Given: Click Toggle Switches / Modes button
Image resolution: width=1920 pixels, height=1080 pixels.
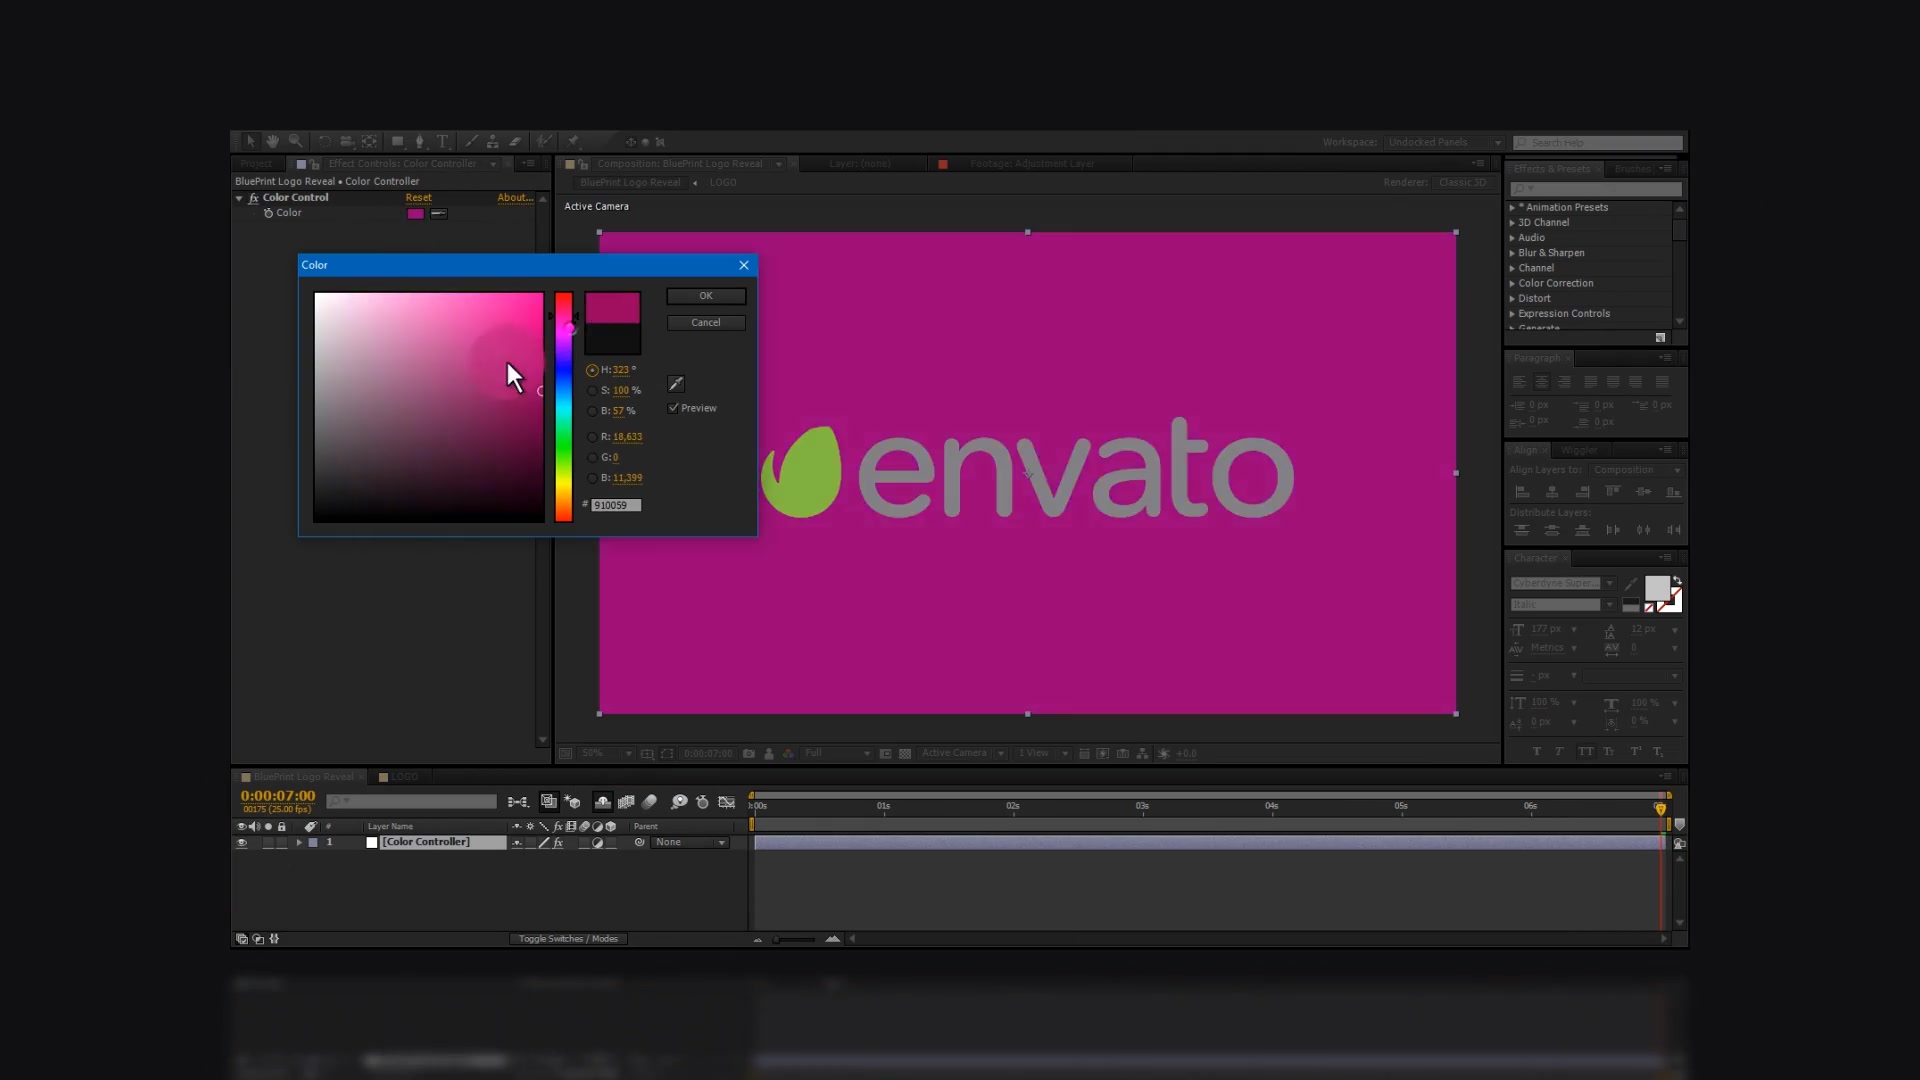Looking at the screenshot, I should point(568,939).
